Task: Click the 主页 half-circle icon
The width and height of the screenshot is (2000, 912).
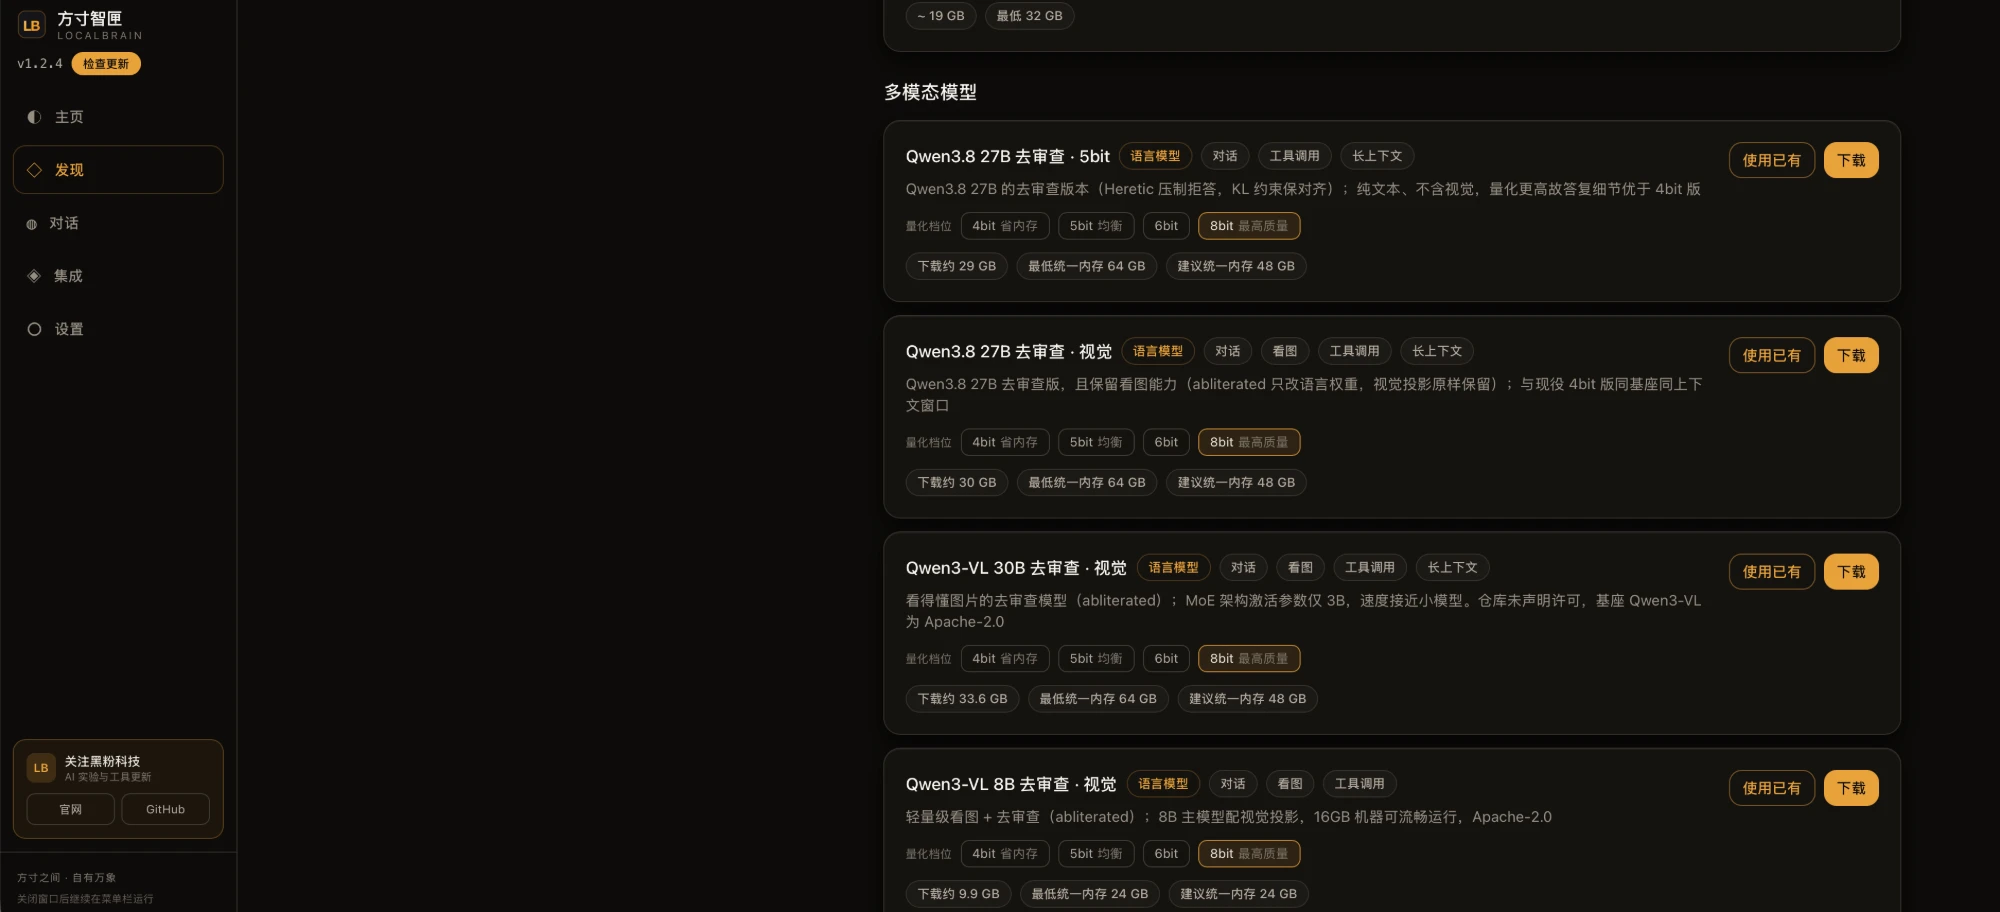Action: (34, 117)
